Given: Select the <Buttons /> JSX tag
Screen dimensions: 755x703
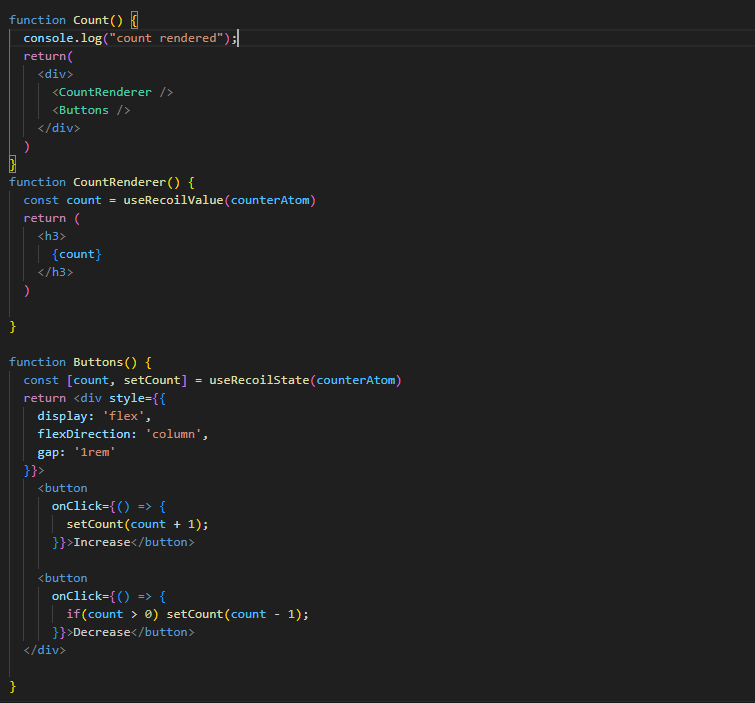Looking at the screenshot, I should 91,110.
